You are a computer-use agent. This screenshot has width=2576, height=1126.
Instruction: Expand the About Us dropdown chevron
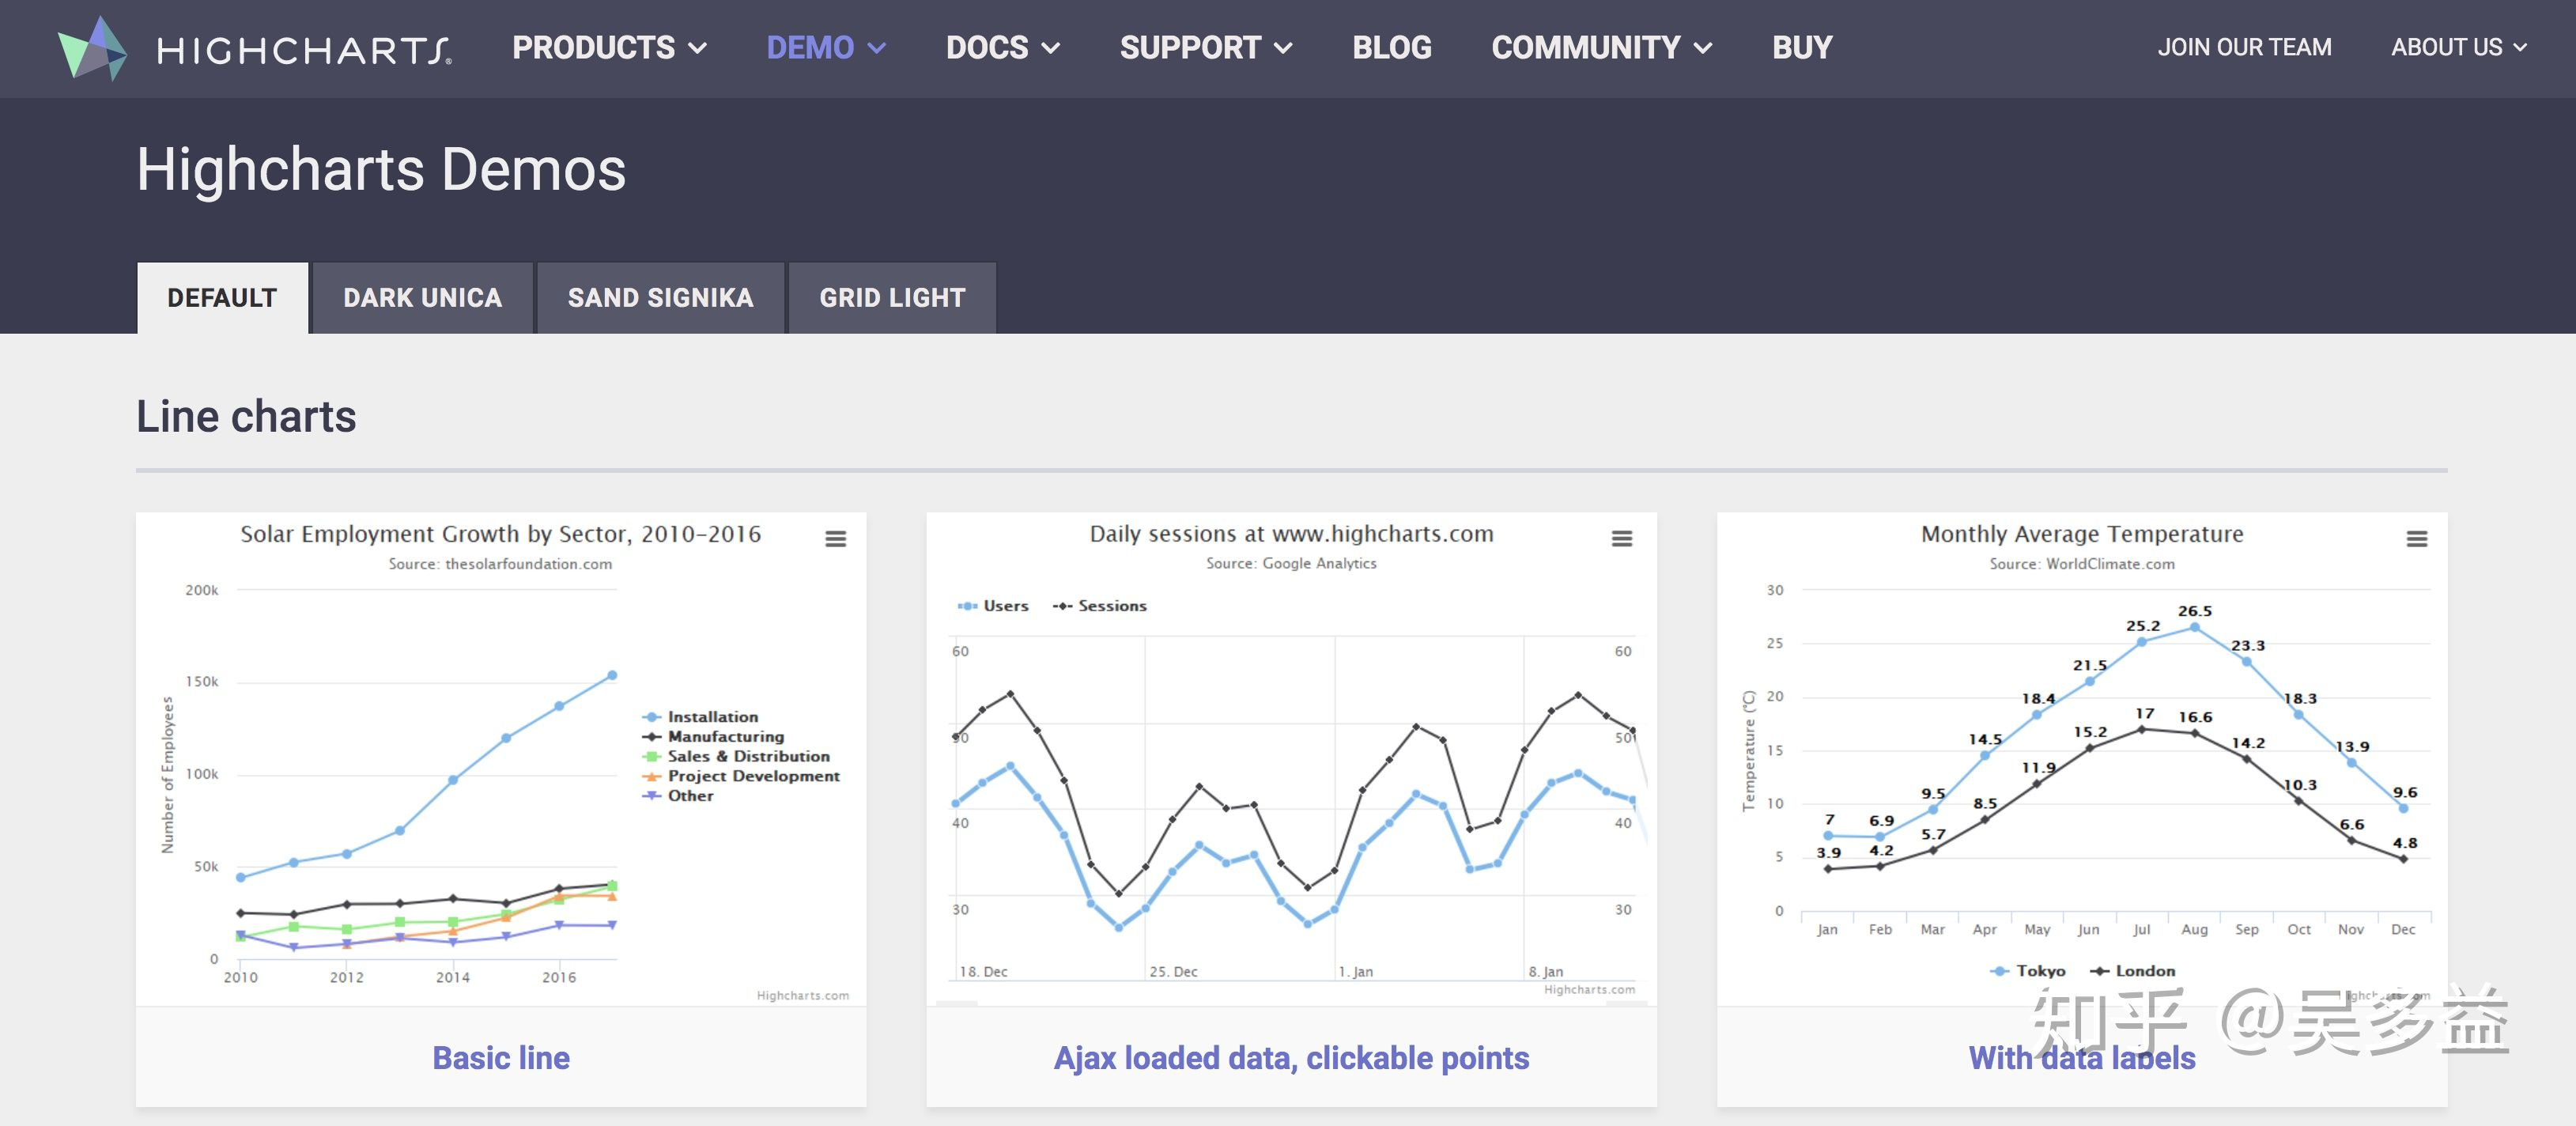(x=2520, y=48)
